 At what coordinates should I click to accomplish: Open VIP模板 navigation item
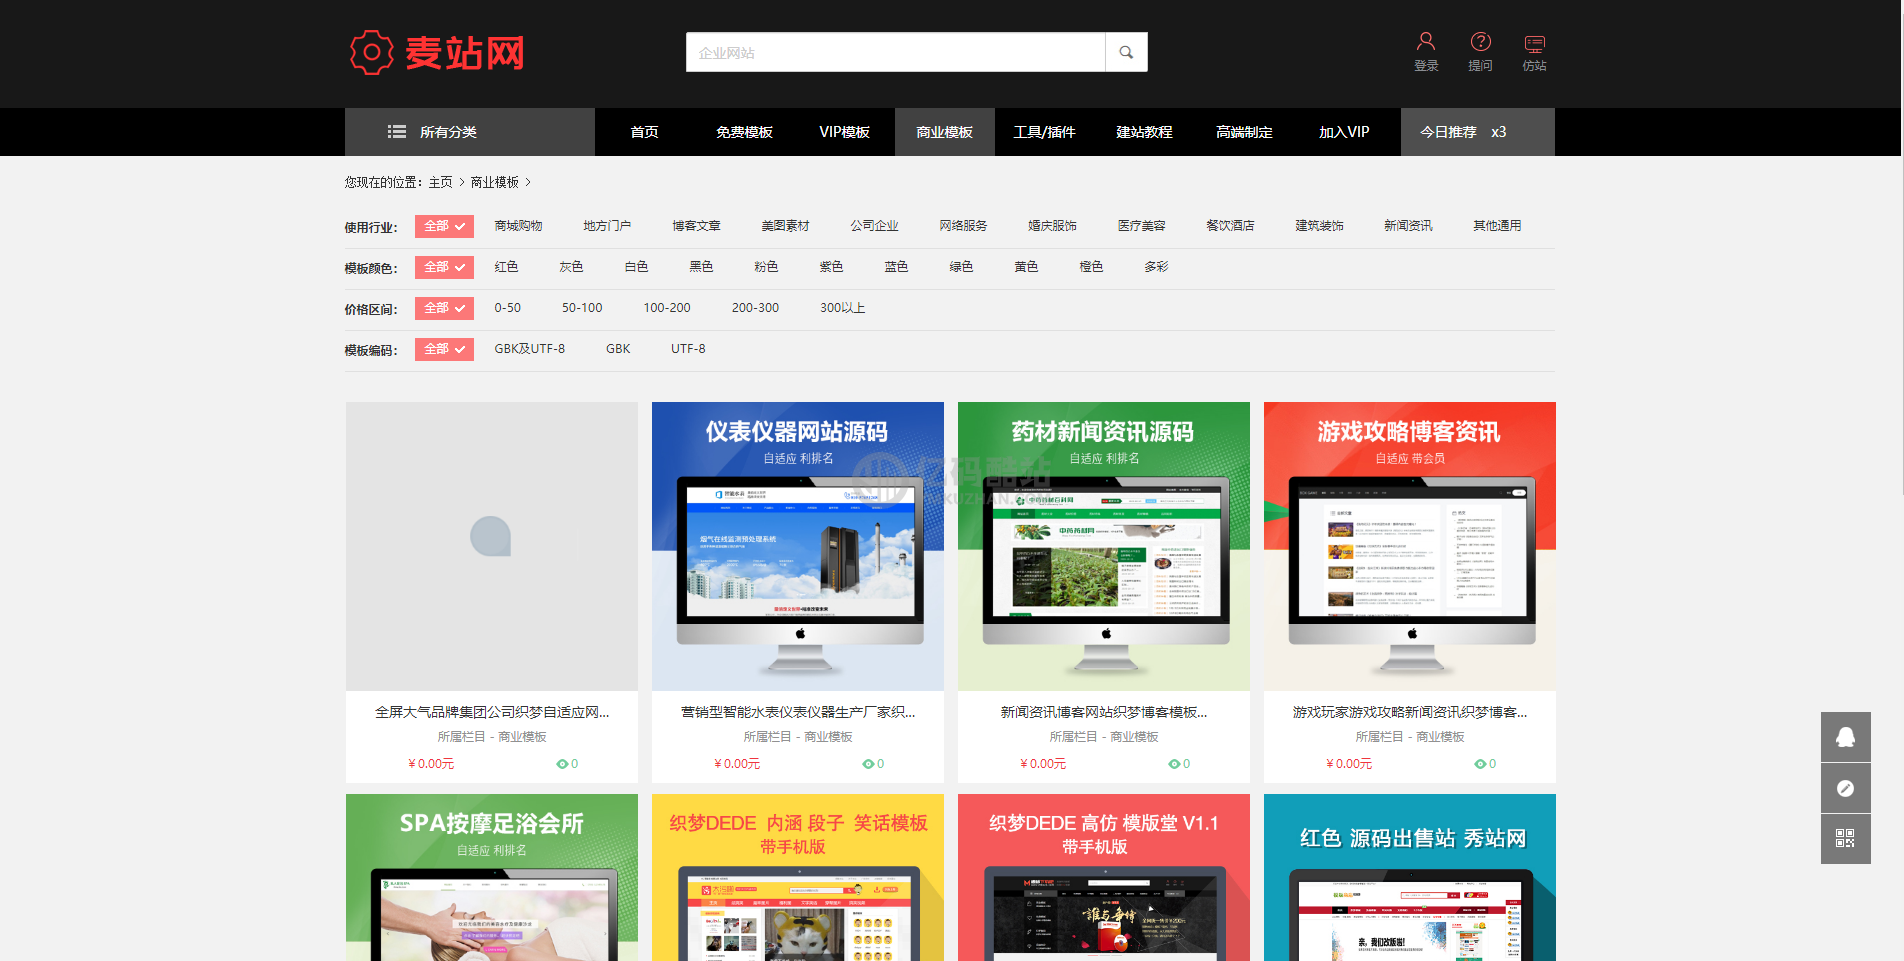point(844,132)
